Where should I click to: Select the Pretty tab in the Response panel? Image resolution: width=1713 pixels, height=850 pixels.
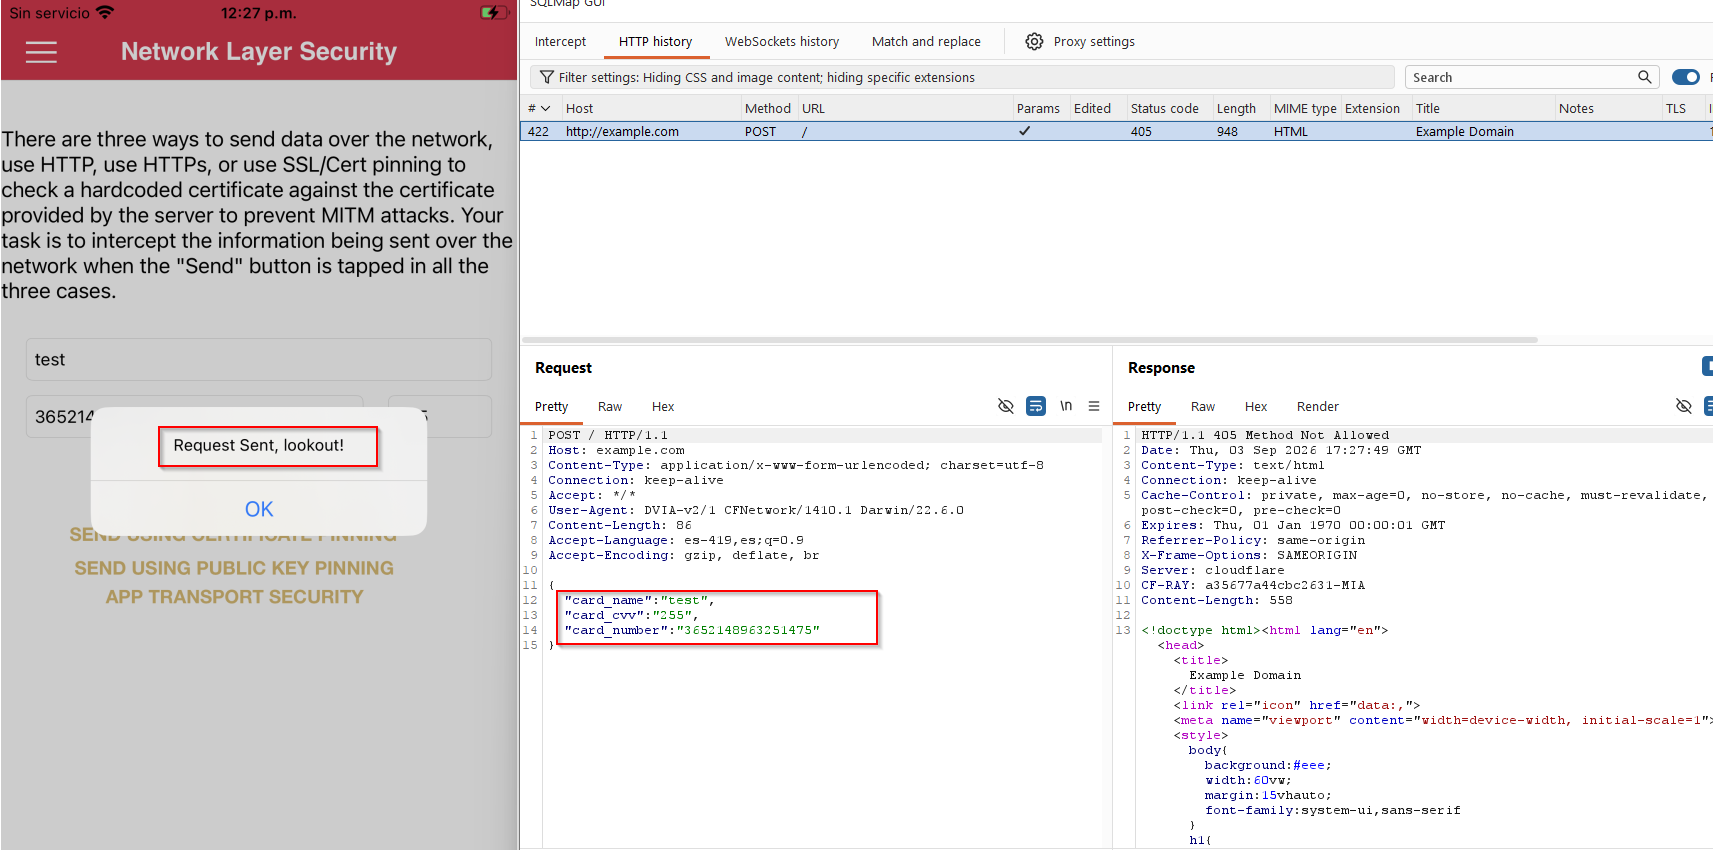1144,406
